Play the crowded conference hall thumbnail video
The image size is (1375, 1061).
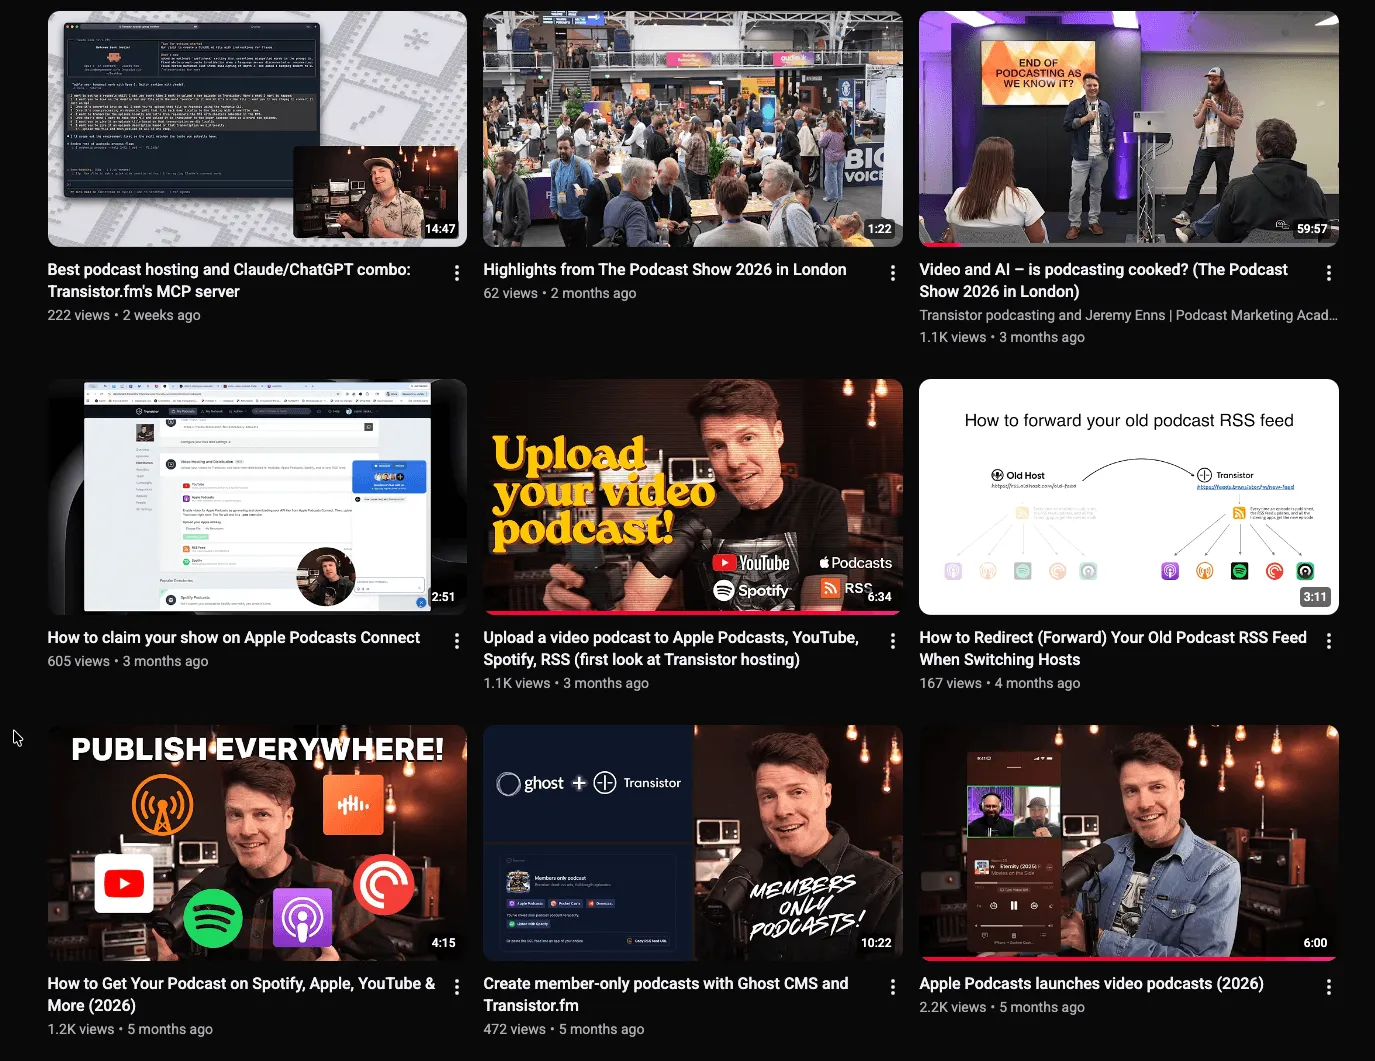[693, 129]
